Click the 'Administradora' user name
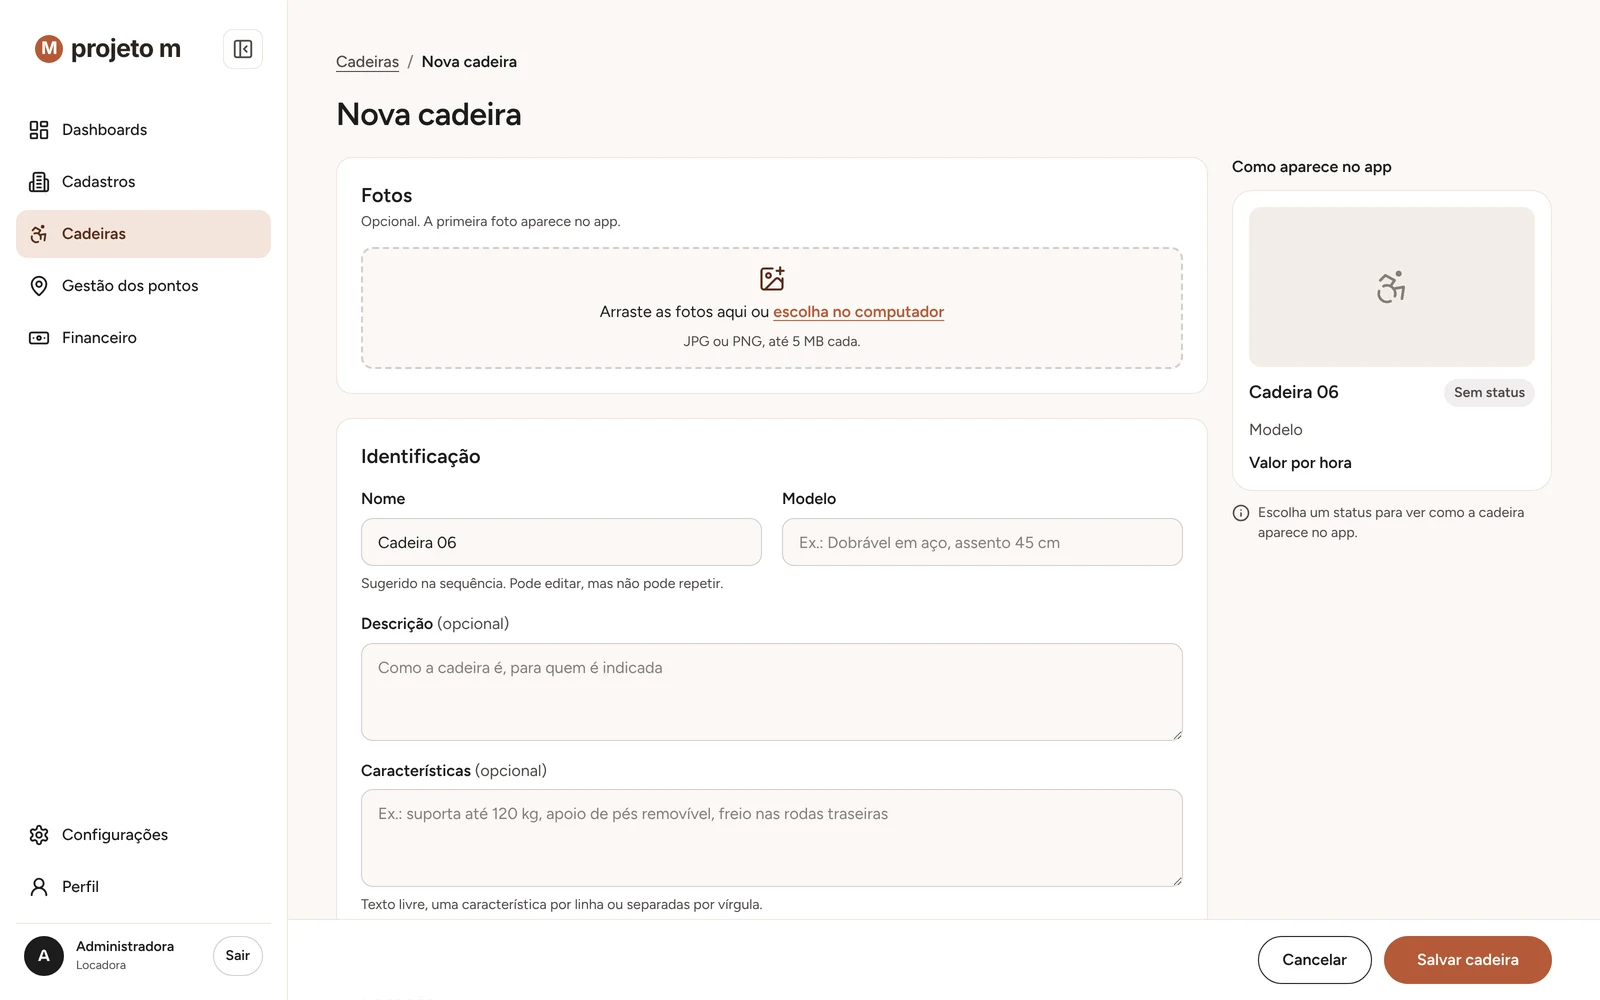 (125, 946)
